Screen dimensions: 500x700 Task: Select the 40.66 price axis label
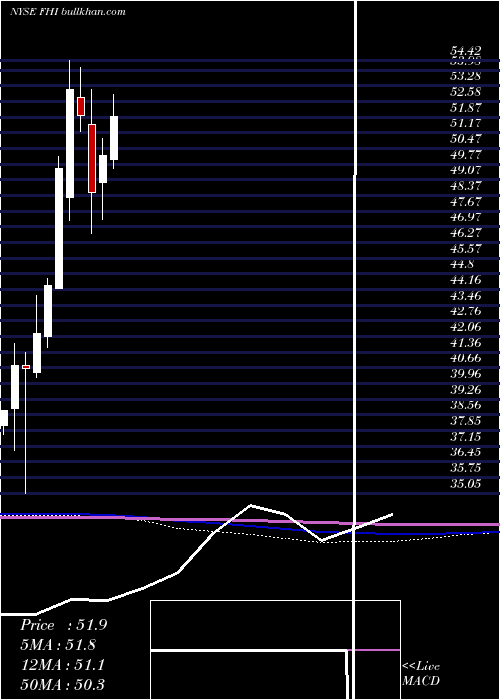466,358
